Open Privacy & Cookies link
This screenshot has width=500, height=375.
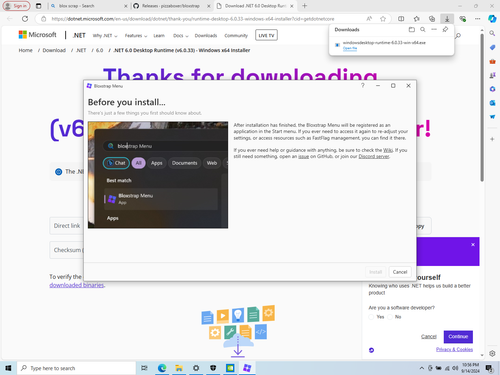(454, 349)
